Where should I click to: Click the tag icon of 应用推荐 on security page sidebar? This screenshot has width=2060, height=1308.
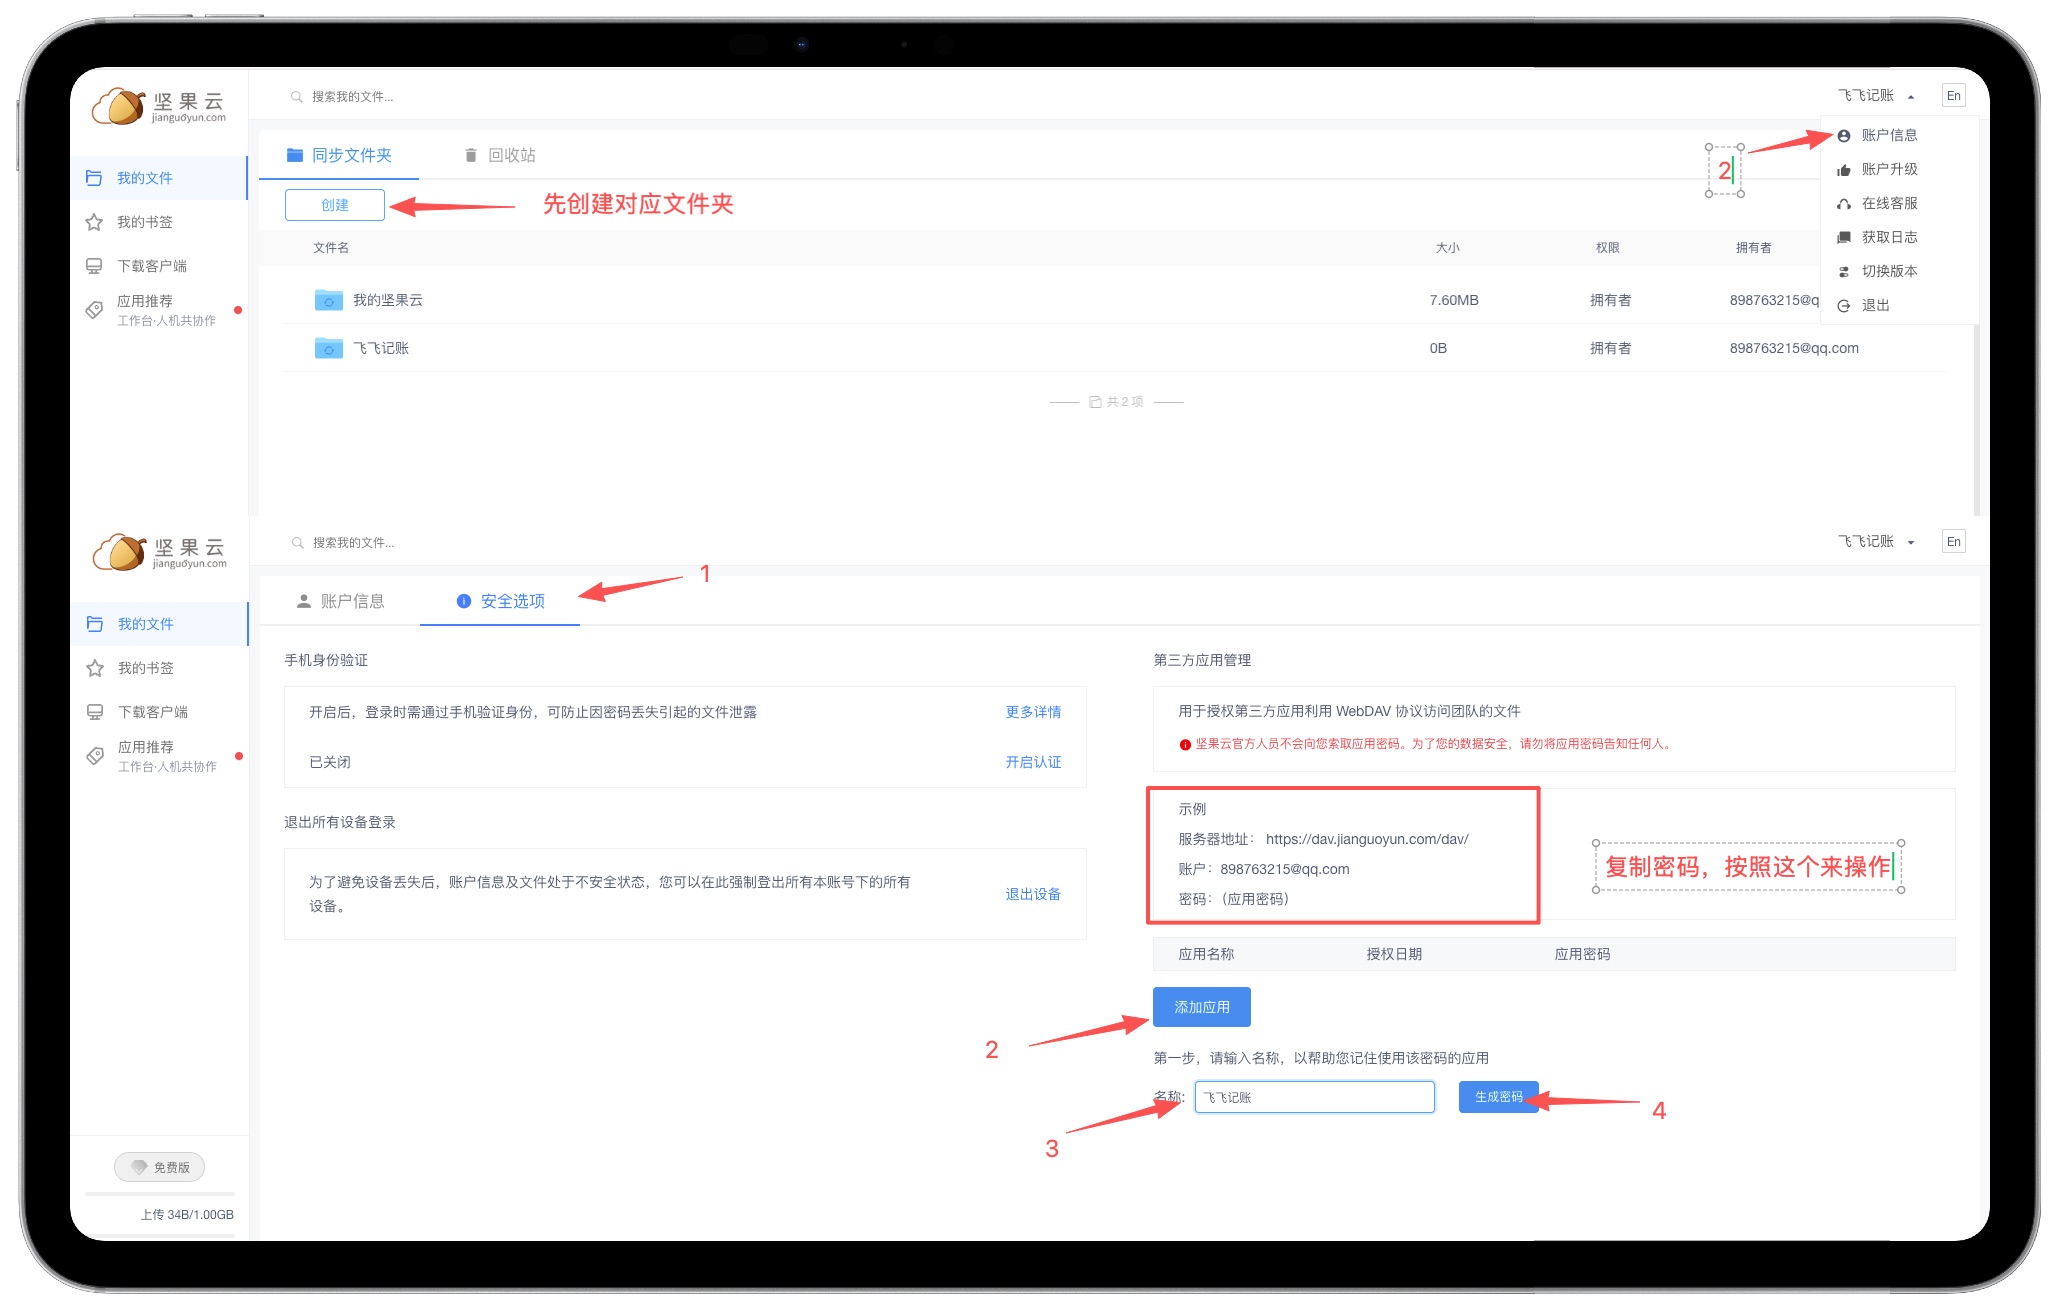pos(95,756)
